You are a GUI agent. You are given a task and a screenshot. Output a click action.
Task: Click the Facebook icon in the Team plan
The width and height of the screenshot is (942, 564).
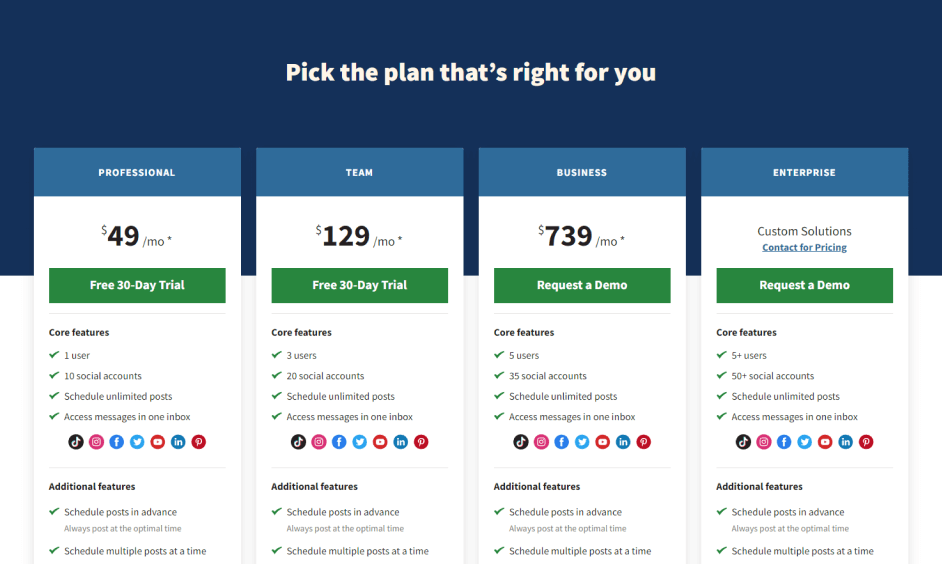(339, 442)
